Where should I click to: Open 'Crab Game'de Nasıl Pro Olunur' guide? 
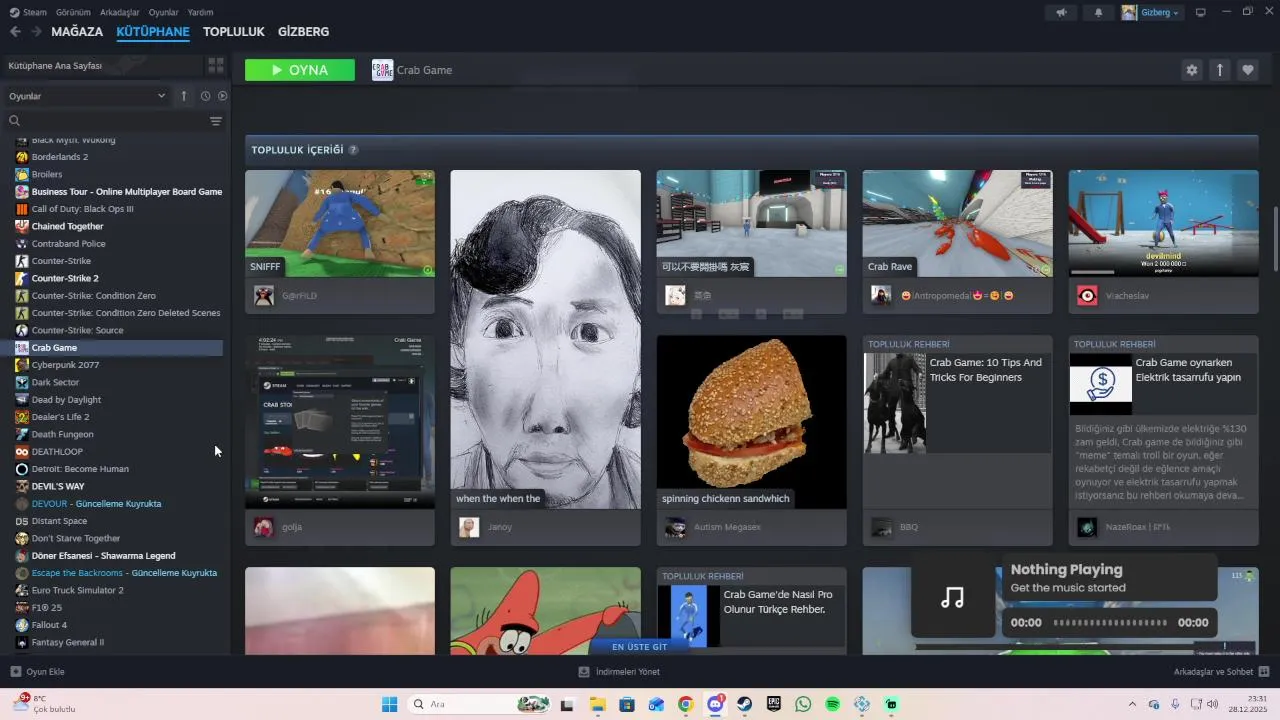(x=778, y=601)
